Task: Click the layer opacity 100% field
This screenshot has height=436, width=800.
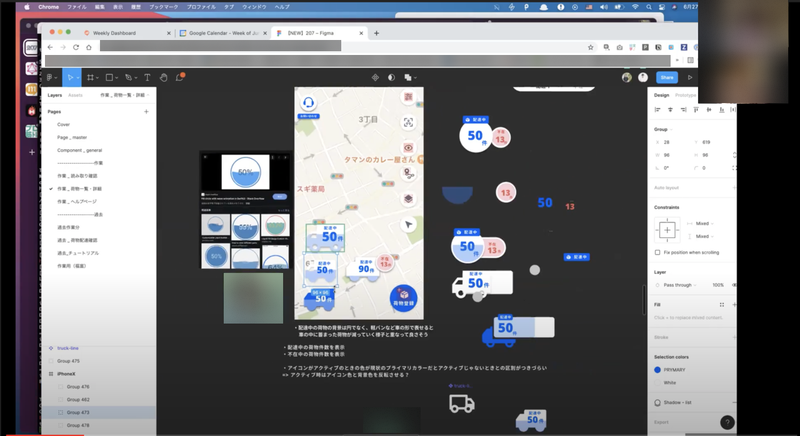Action: click(x=718, y=285)
